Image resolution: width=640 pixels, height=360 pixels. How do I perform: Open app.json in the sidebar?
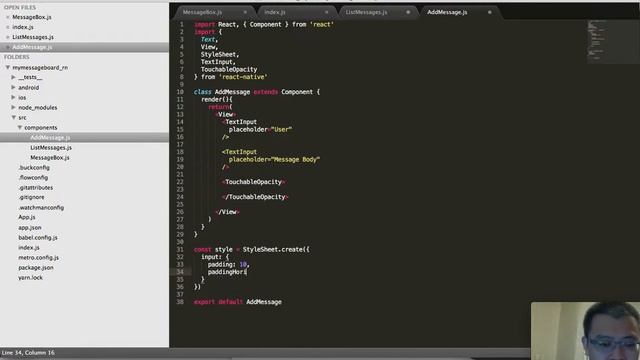tap(30, 228)
